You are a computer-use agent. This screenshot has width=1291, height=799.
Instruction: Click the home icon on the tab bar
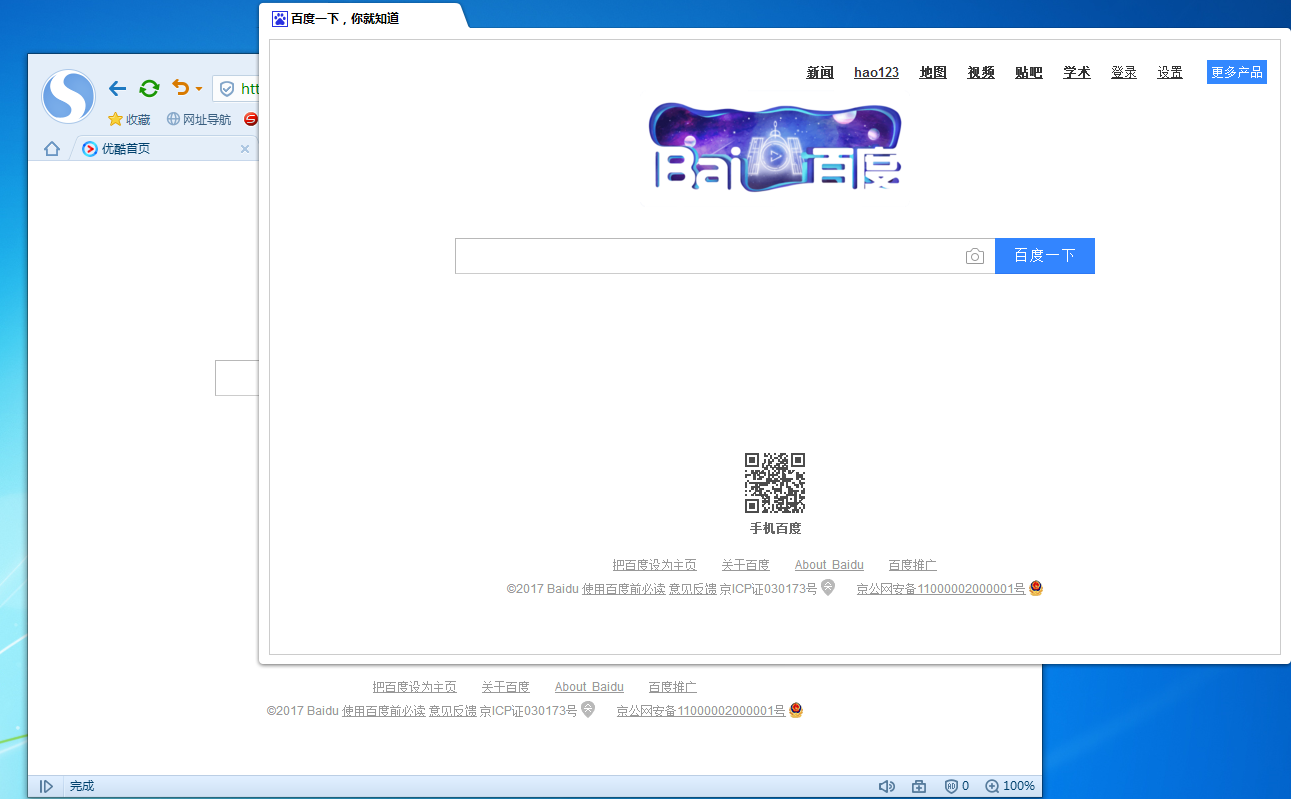pos(51,148)
